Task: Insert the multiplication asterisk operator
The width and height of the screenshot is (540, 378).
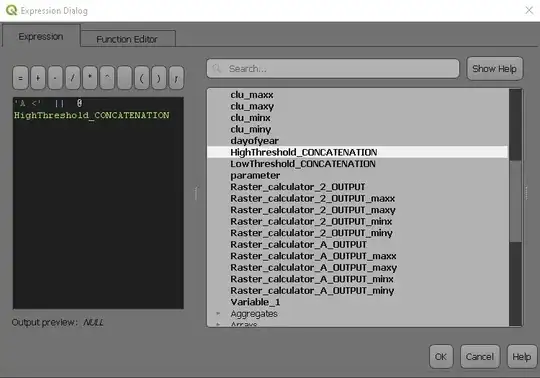Action: point(90,78)
